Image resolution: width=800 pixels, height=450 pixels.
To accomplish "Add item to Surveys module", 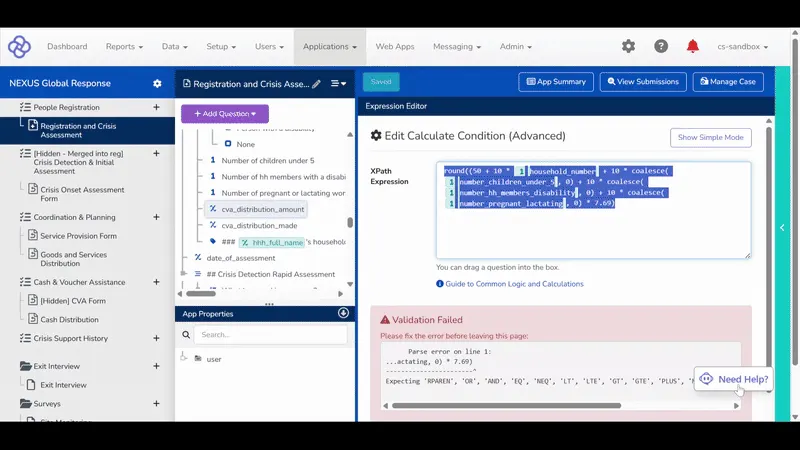I will (156, 403).
